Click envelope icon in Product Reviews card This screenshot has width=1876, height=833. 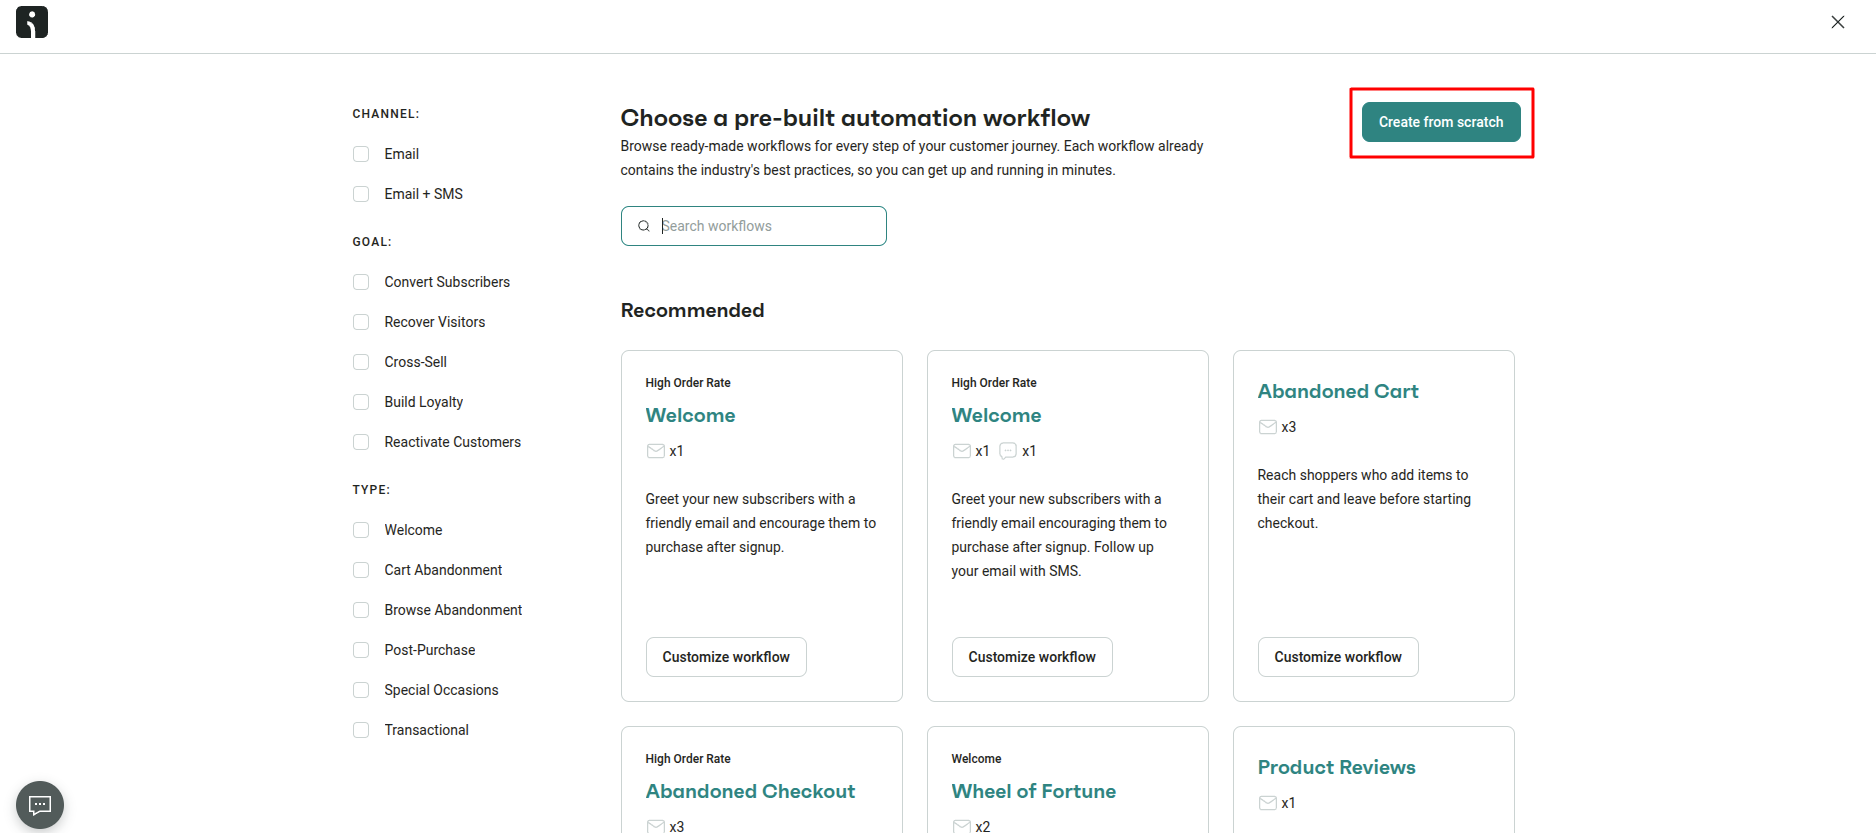click(x=1268, y=803)
